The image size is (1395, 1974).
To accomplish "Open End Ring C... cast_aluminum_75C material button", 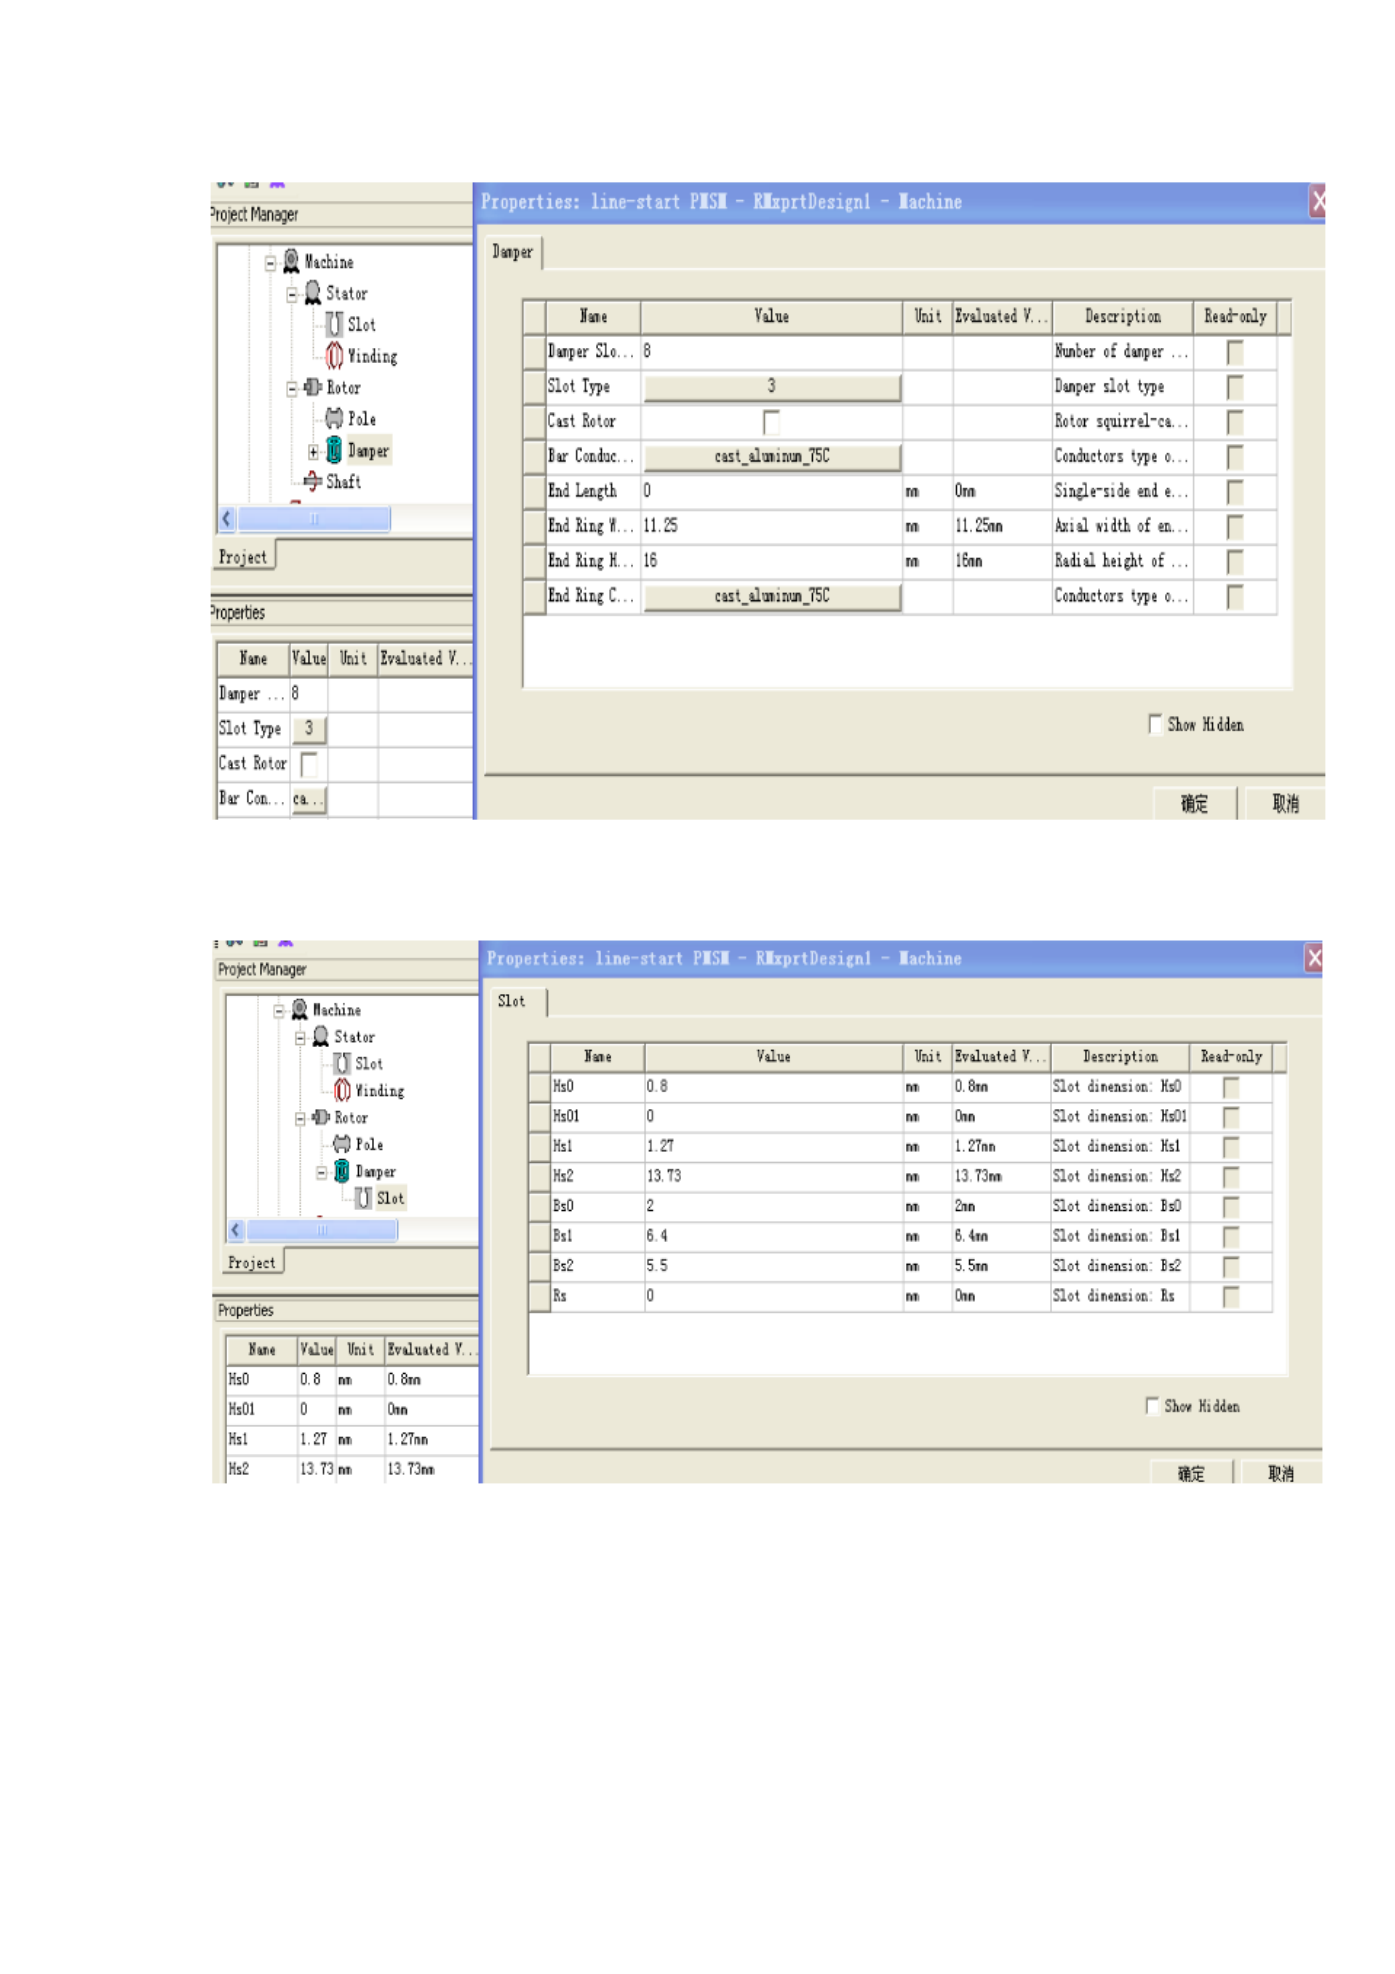I will [x=771, y=596].
